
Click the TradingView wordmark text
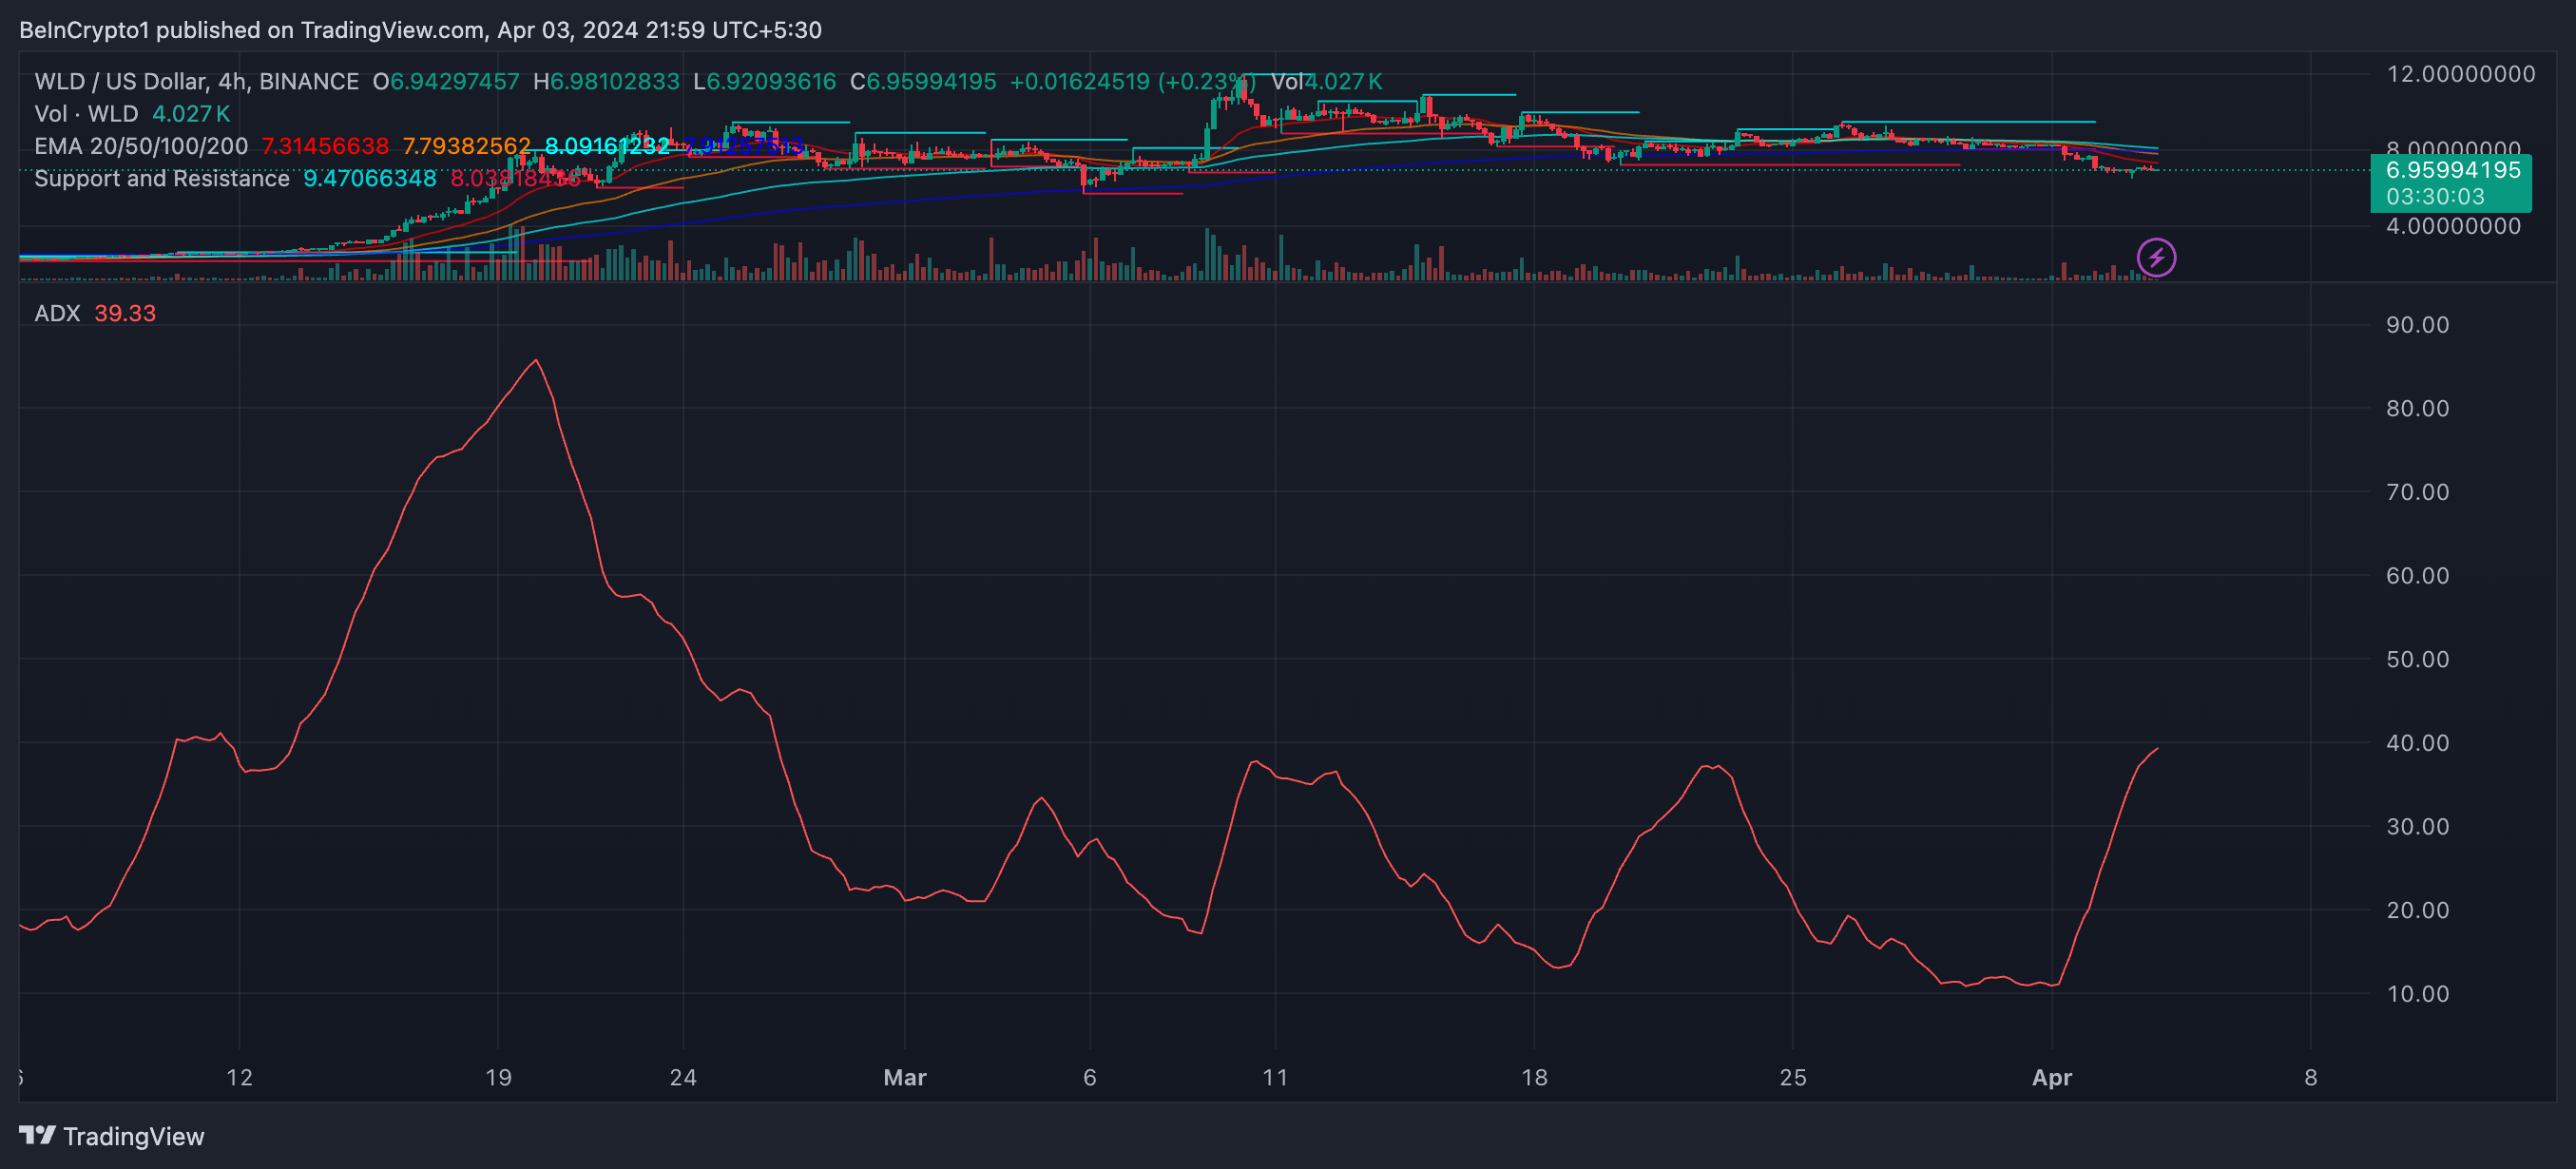click(x=133, y=1136)
